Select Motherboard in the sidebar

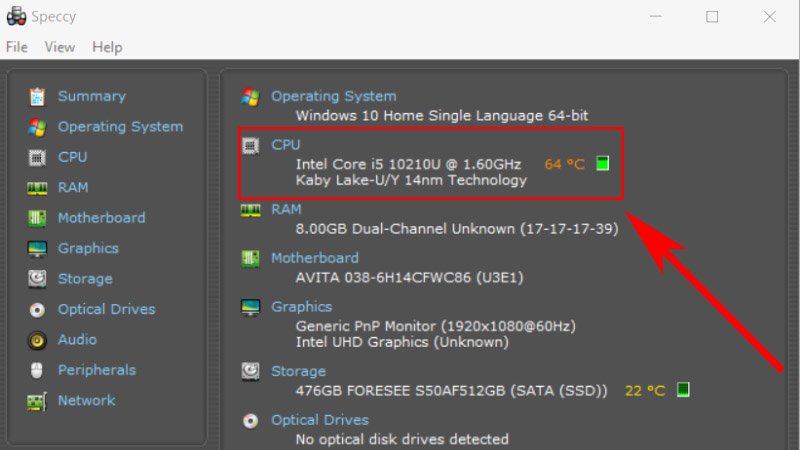click(102, 218)
